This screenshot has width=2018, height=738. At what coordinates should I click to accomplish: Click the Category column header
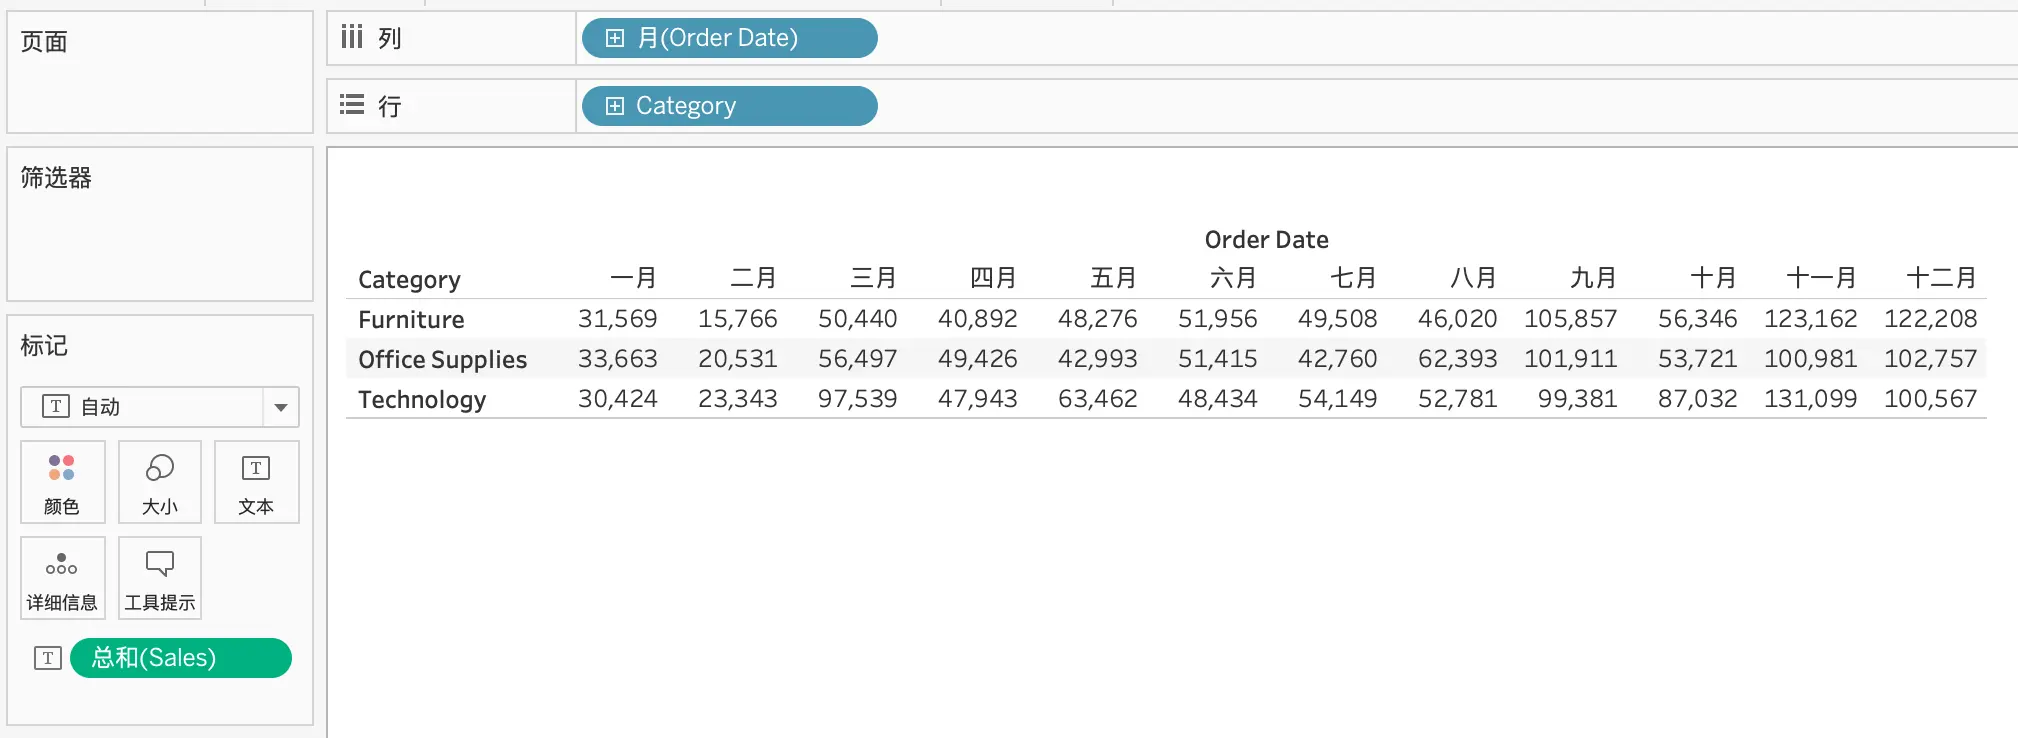pos(409,279)
